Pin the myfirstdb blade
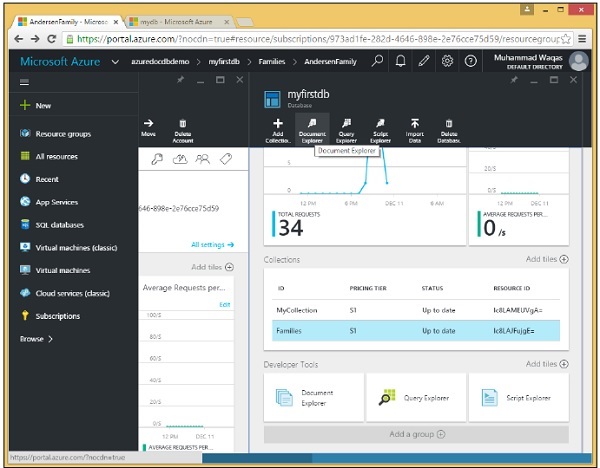Image resolution: width=600 pixels, height=468 pixels. pos(514,80)
